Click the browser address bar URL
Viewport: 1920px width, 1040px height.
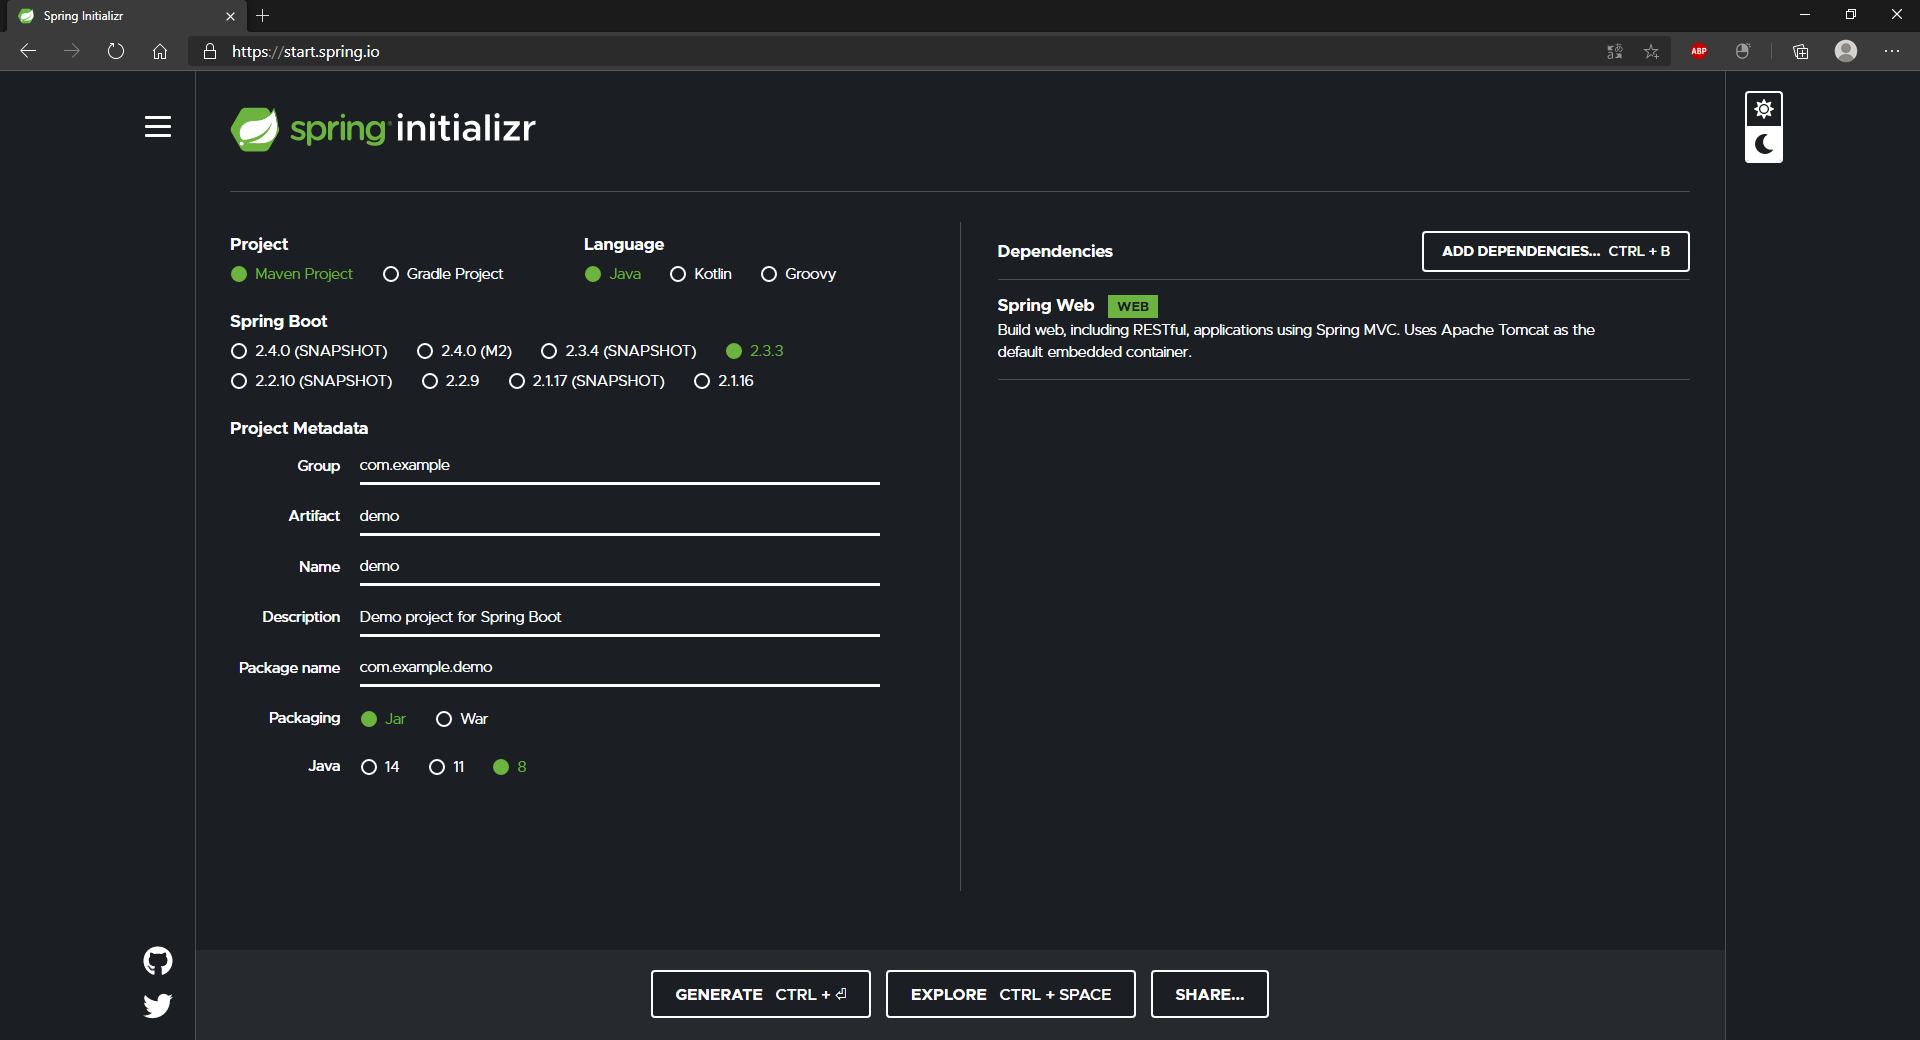pyautogui.click(x=305, y=51)
